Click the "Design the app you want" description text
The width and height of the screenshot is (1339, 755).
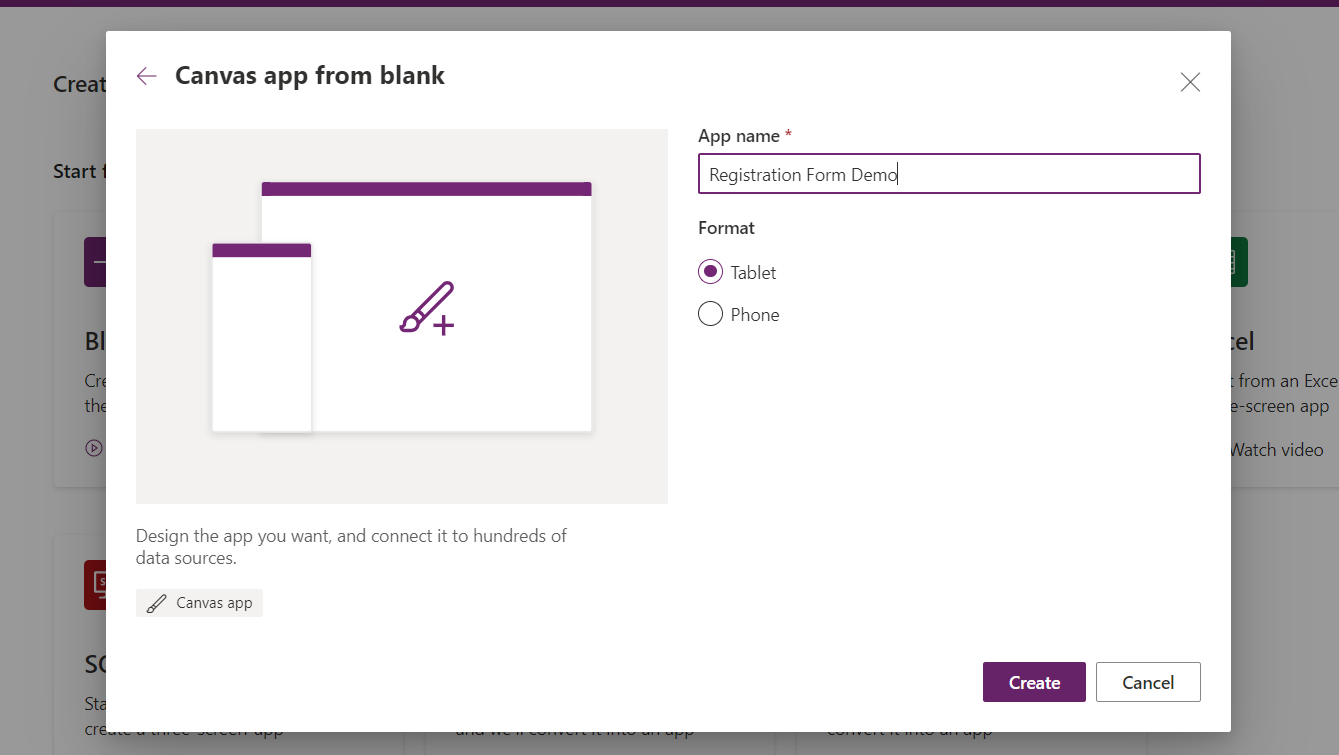point(351,547)
